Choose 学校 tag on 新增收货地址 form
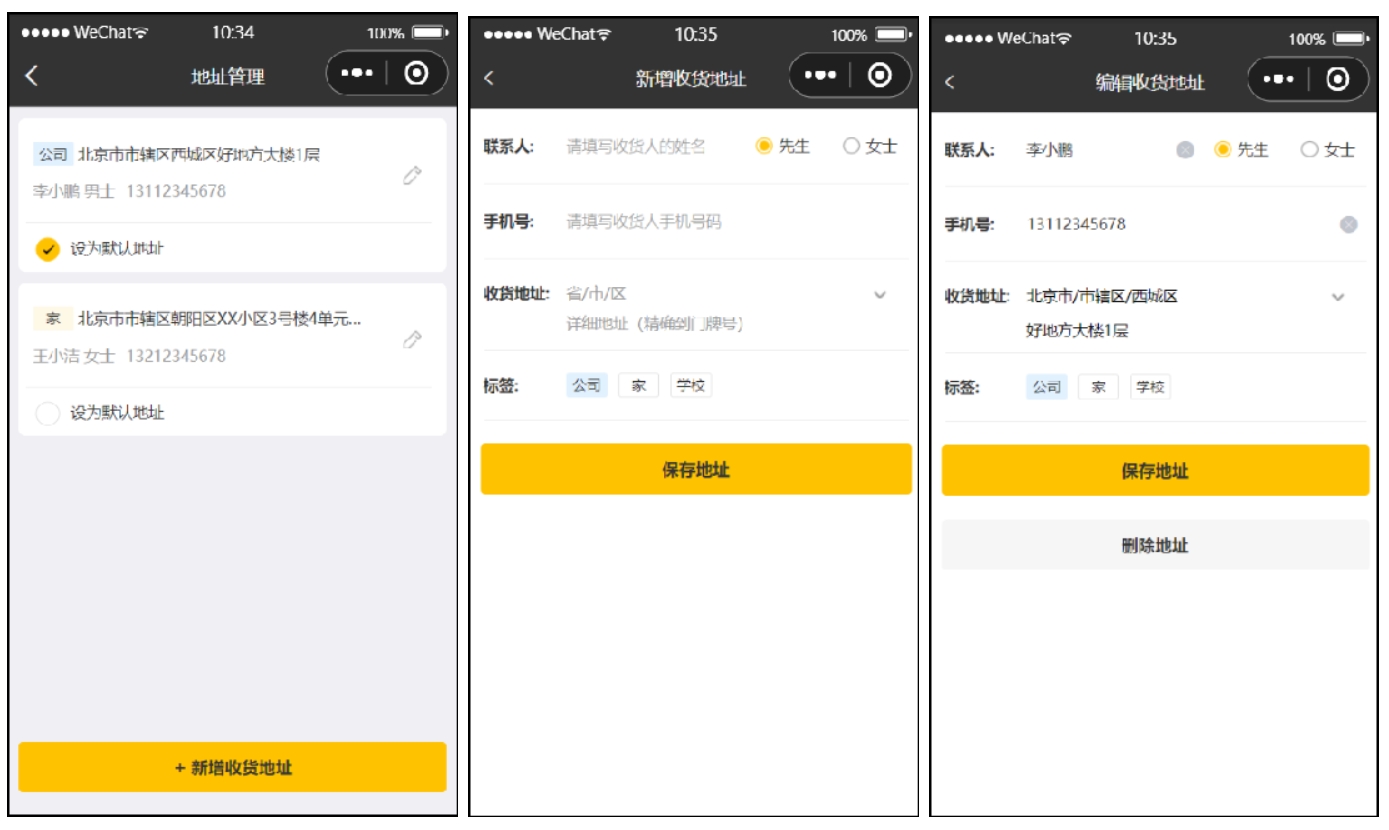Viewport: 1389px width, 830px height. [x=691, y=386]
